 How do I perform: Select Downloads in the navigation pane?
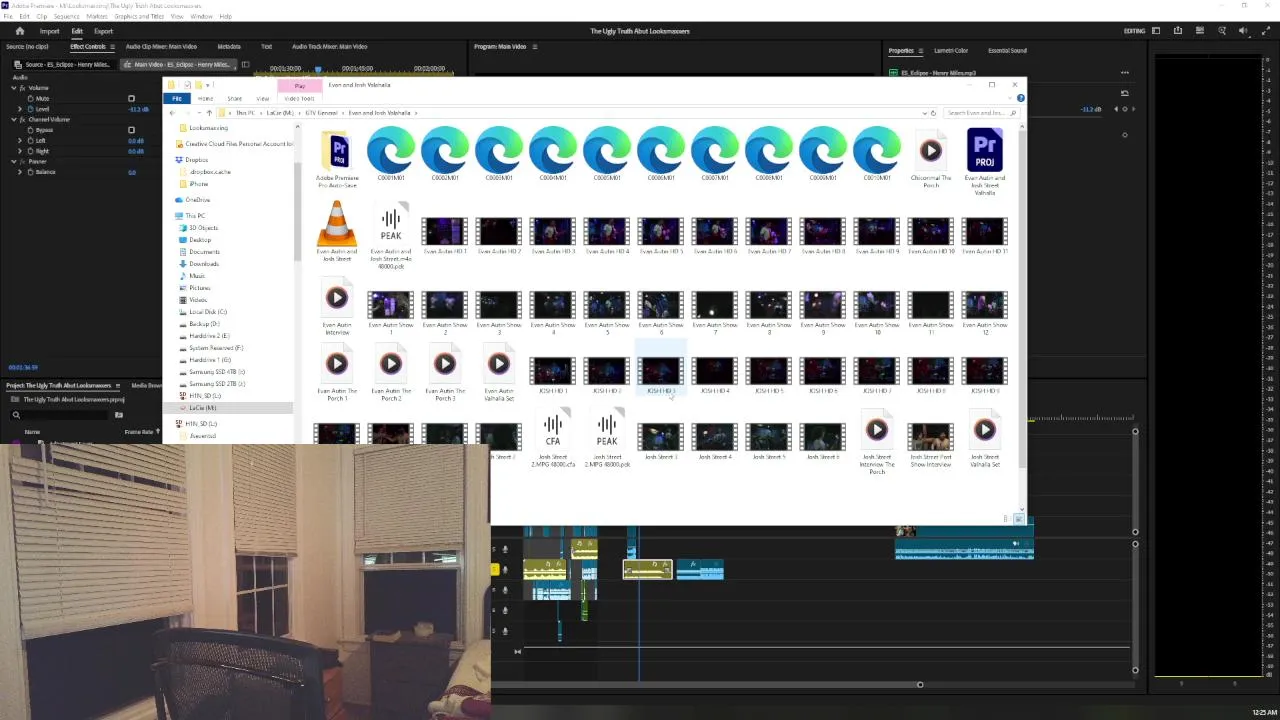[204, 264]
